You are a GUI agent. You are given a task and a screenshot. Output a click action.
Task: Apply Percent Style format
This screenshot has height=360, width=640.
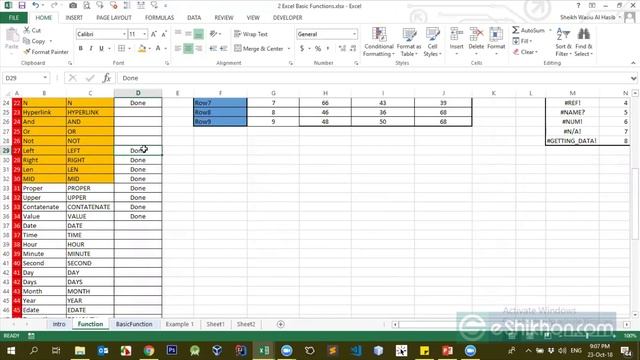click(x=318, y=49)
